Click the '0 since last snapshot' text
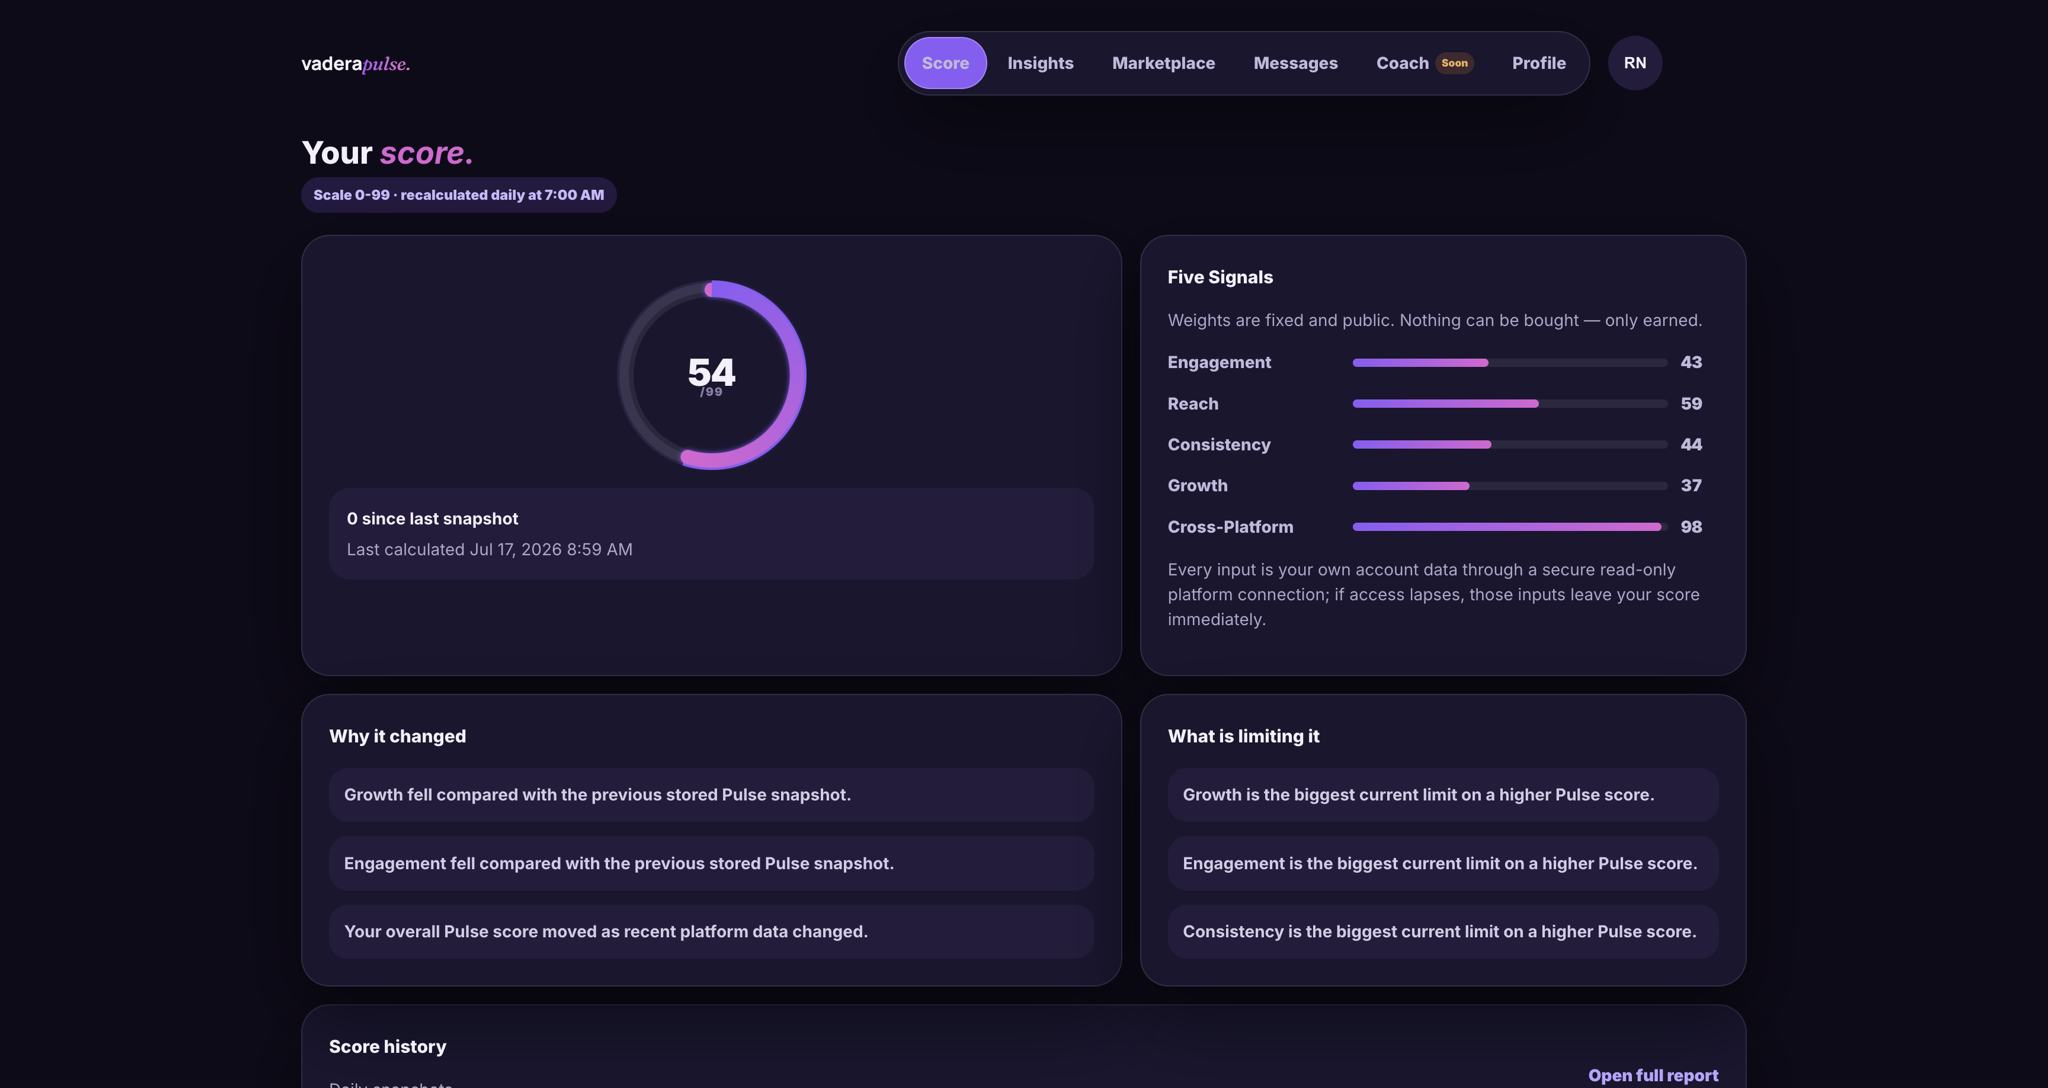Image resolution: width=2048 pixels, height=1088 pixels. [x=432, y=519]
